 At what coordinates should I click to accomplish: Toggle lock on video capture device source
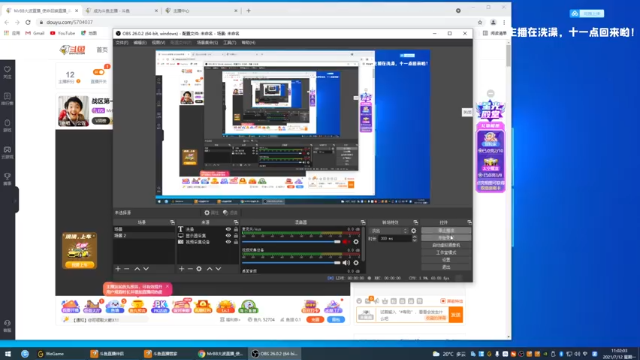pyautogui.click(x=236, y=242)
